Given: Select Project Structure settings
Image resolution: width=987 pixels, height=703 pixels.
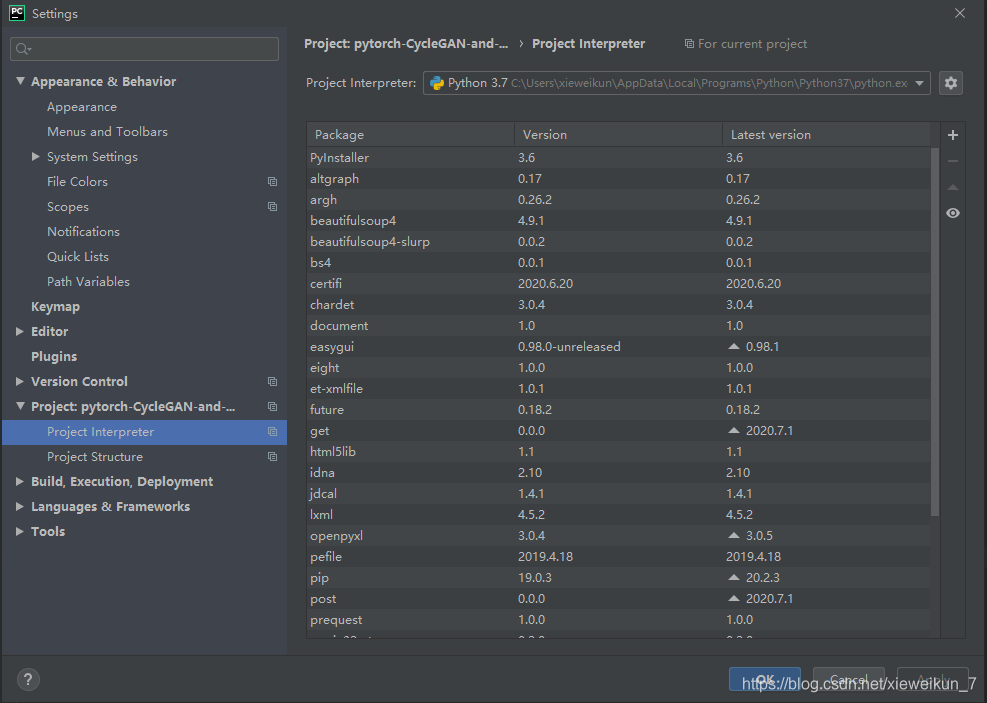Looking at the screenshot, I should (x=95, y=456).
